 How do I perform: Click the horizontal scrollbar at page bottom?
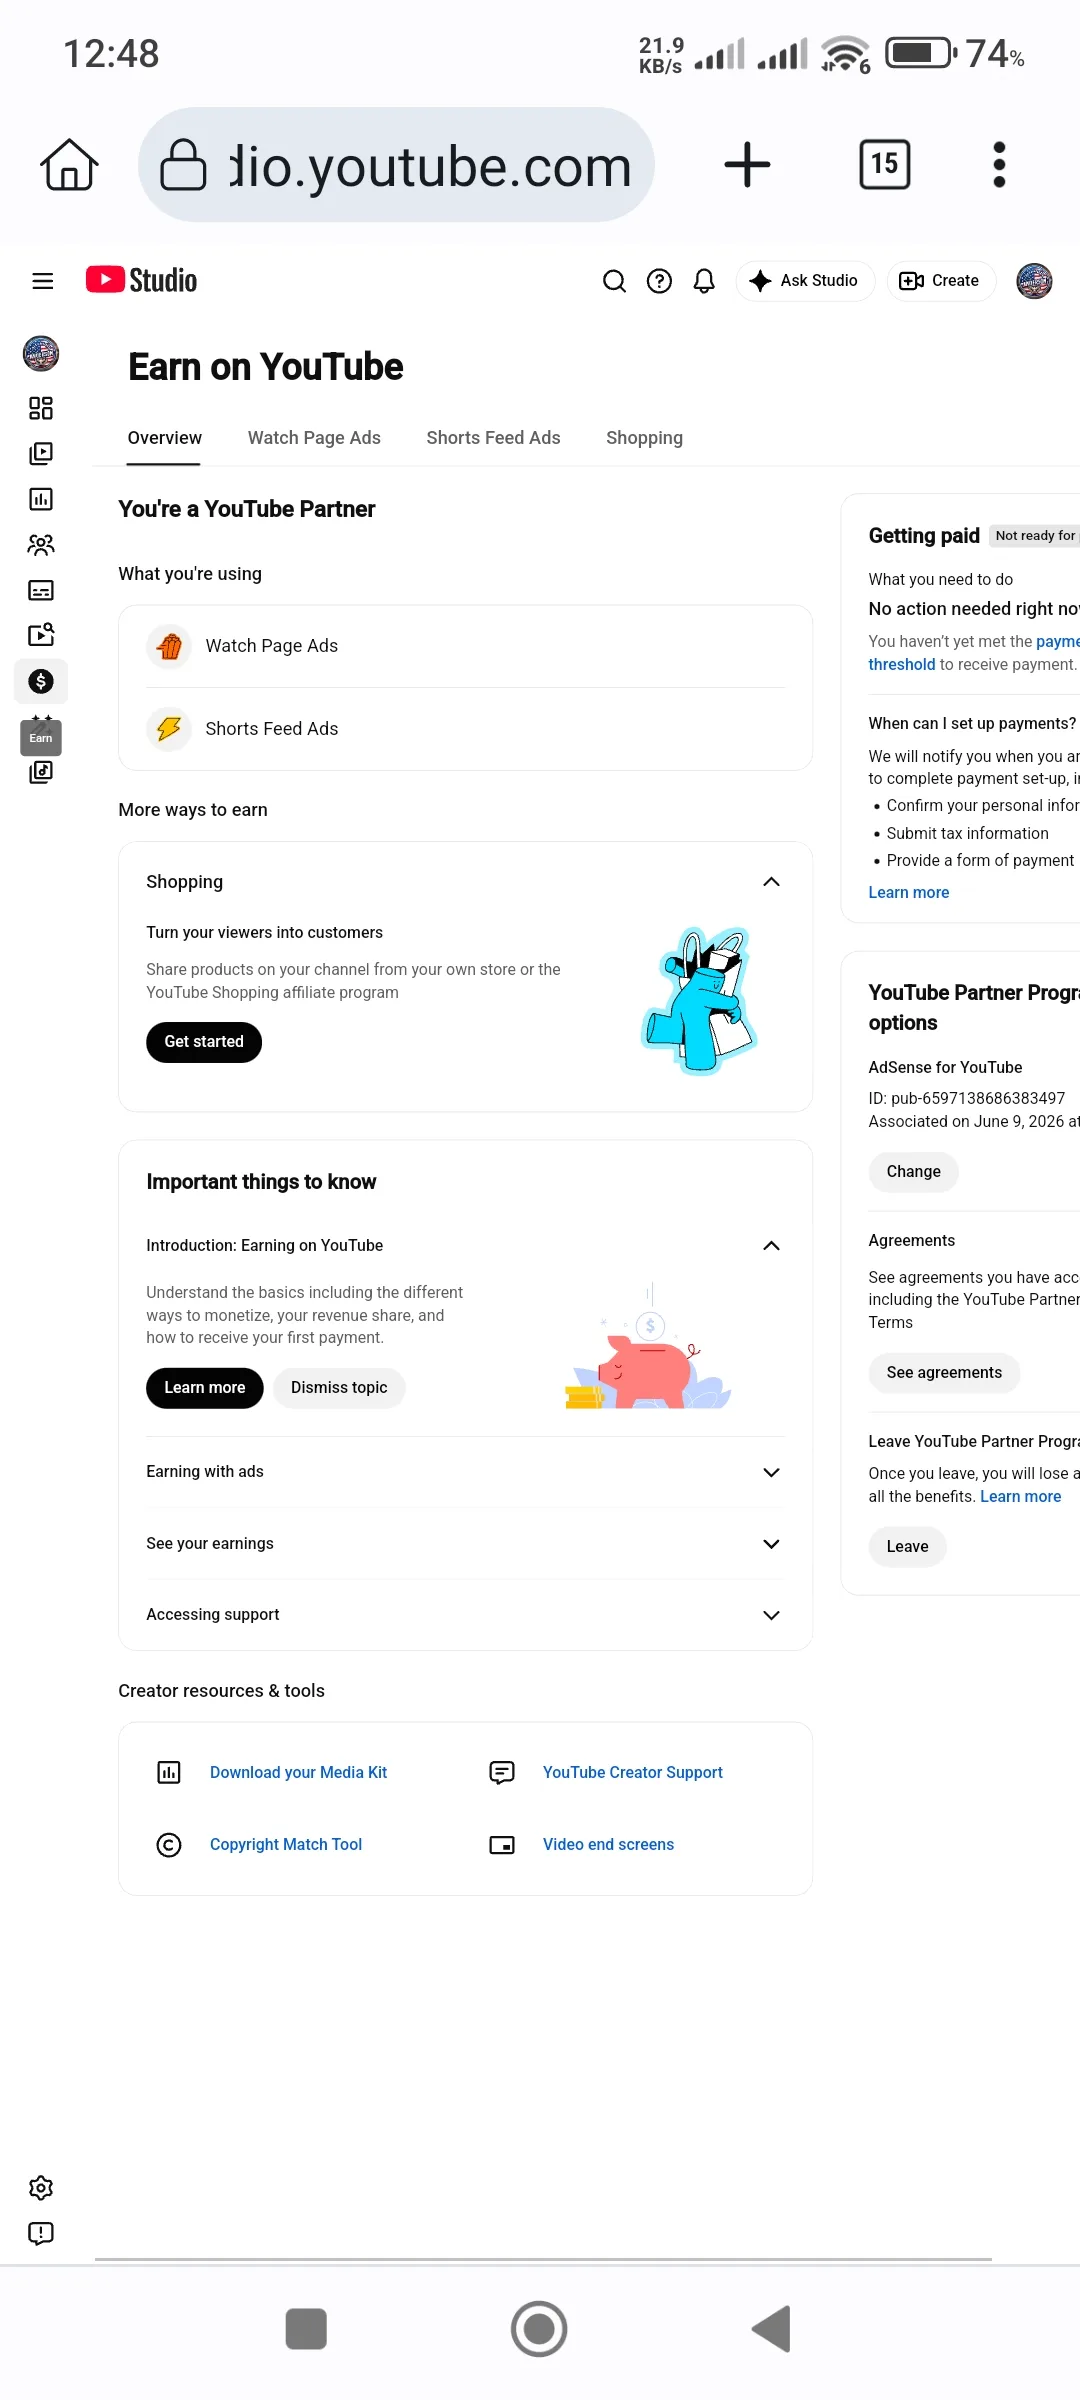pos(543,2259)
